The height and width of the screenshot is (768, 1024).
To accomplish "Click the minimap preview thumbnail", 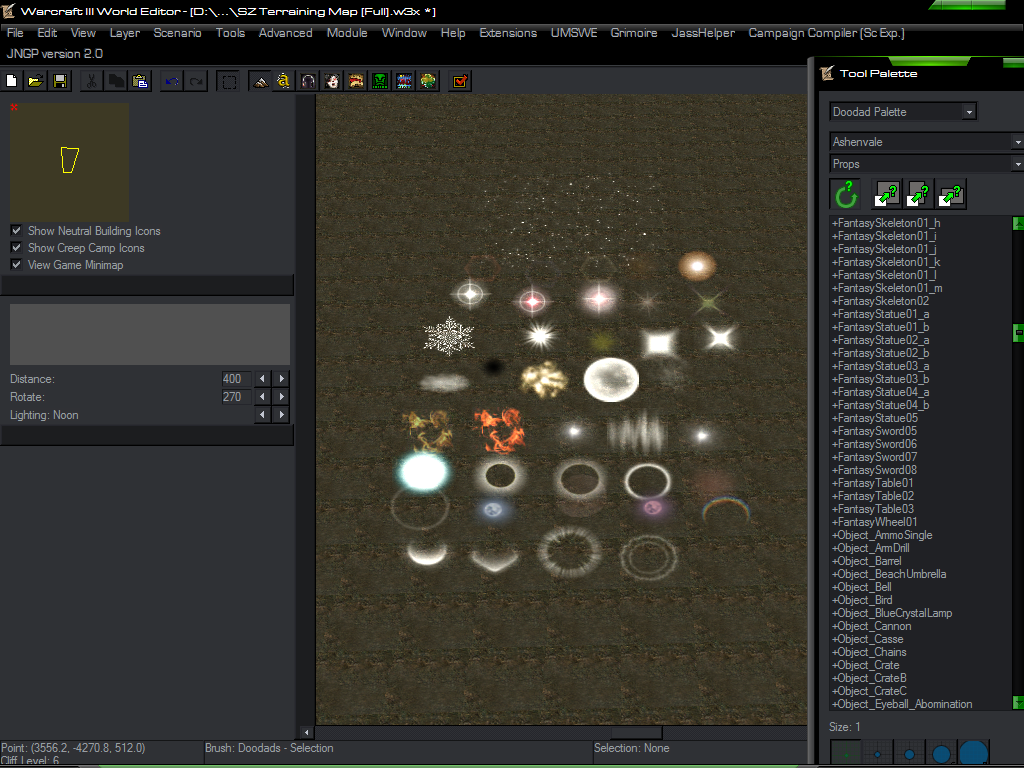I will [x=69, y=162].
